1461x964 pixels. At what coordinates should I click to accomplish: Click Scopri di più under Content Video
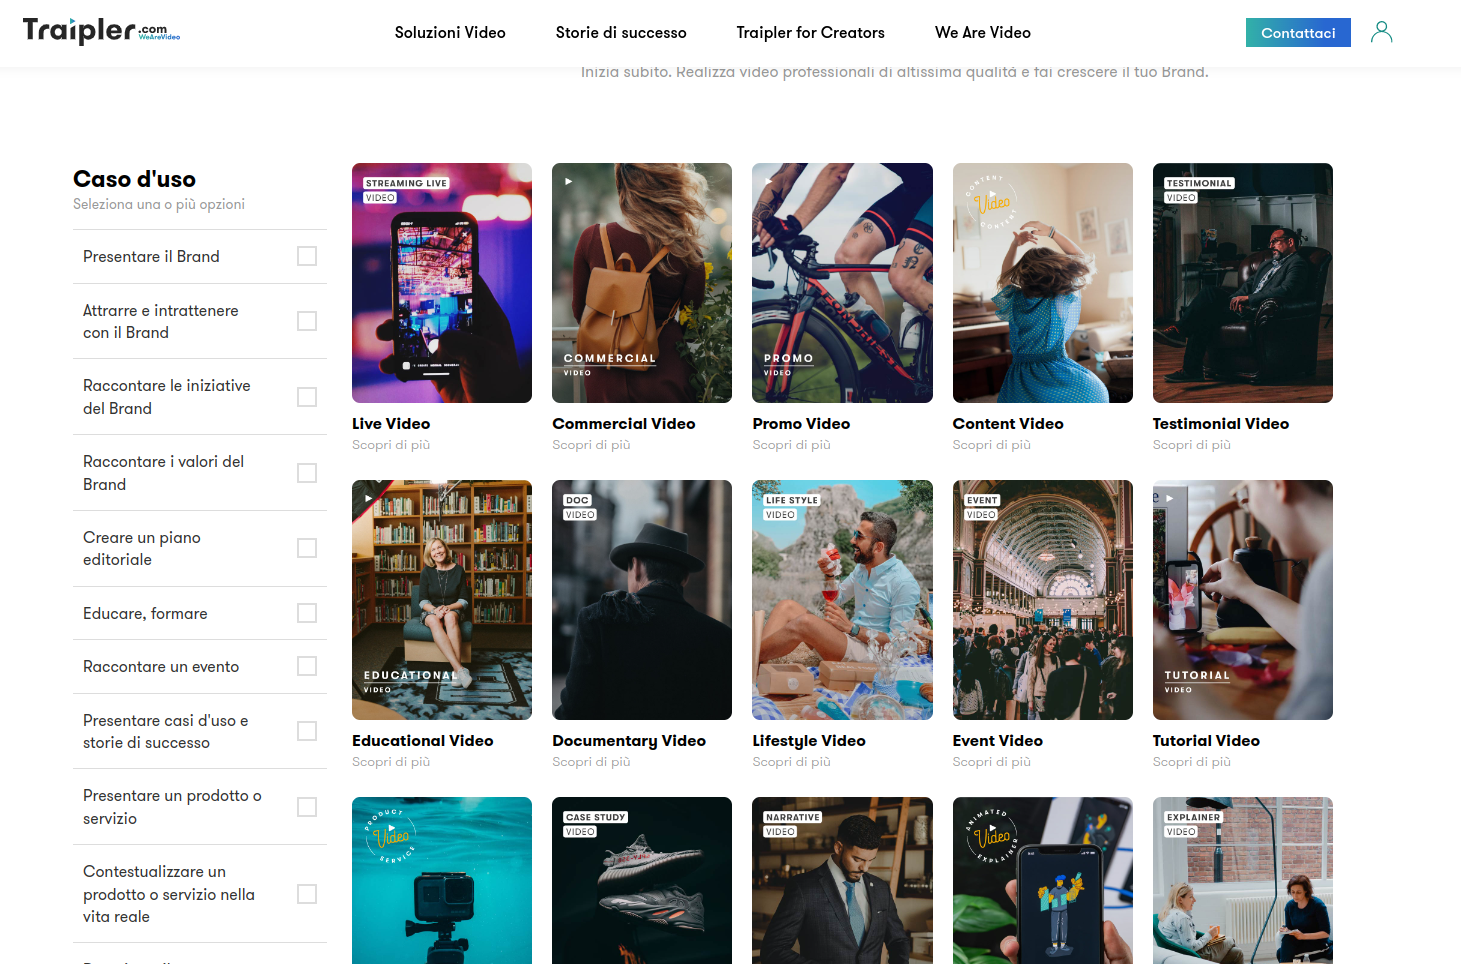click(x=992, y=445)
